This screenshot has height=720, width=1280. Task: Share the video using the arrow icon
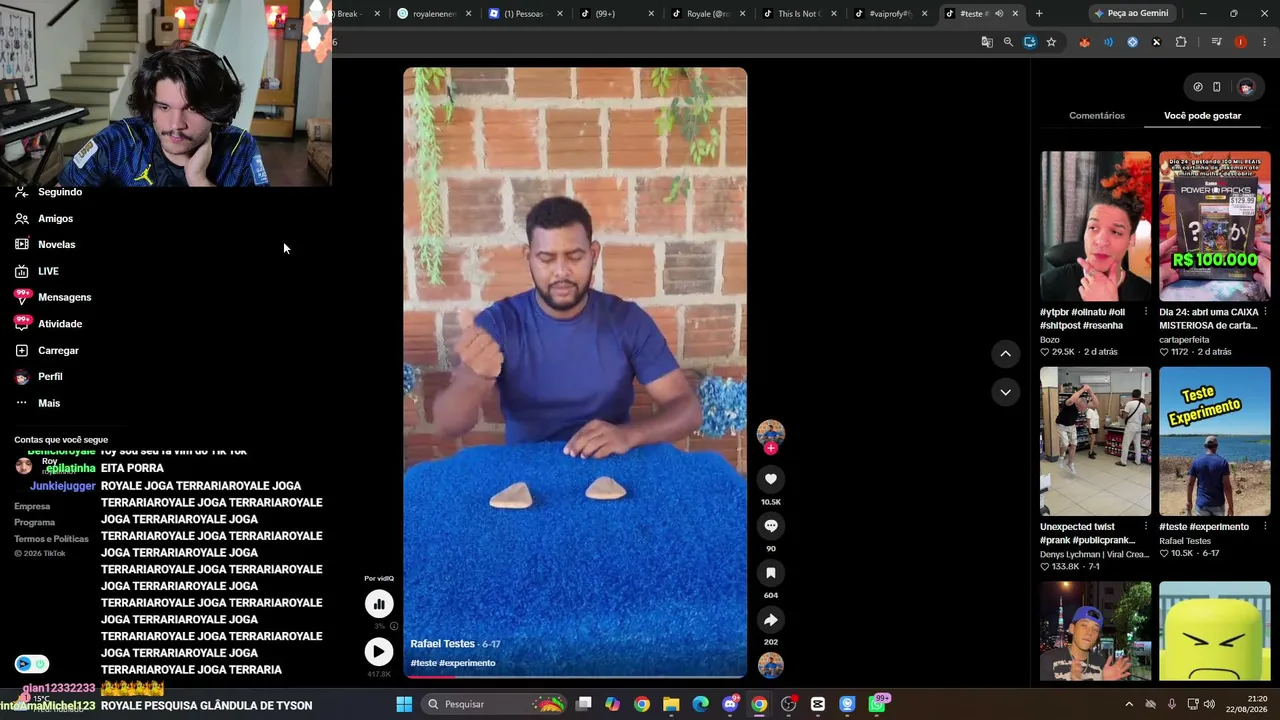[770, 620]
